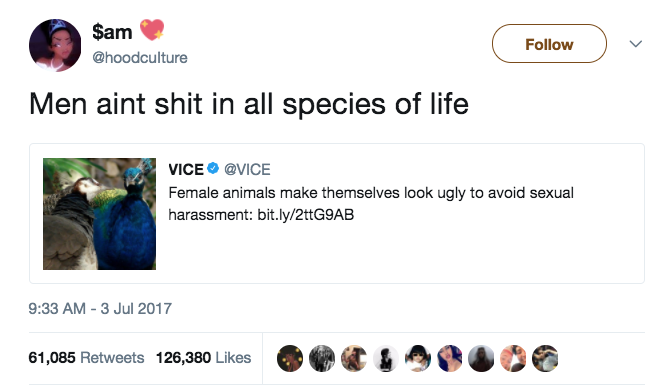Click the fifth liker avatar with sunglasses
This screenshot has width=668, height=388.
click(x=418, y=358)
